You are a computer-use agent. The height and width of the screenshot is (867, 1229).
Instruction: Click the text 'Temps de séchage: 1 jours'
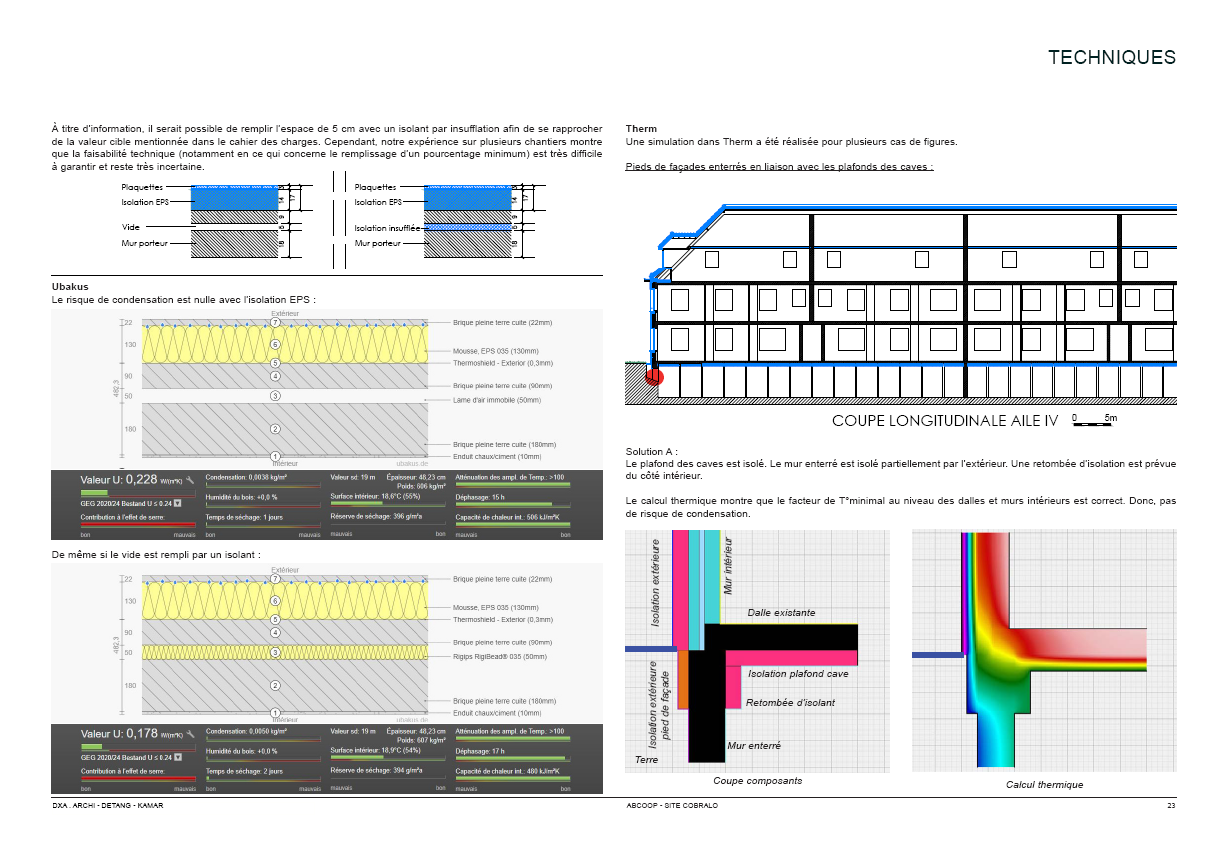(244, 517)
